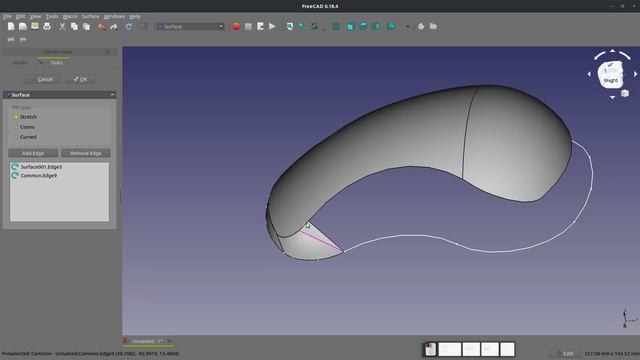Click the Save document toolbar icon
Viewport: 640px width, 360px height.
point(35,27)
